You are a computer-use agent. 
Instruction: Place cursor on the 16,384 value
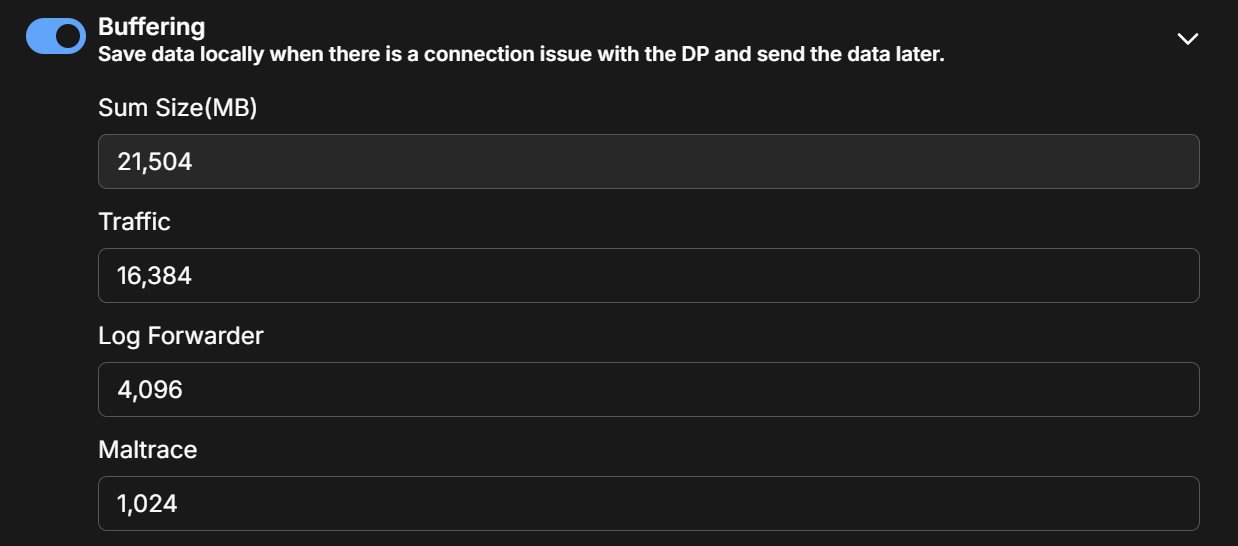click(154, 275)
